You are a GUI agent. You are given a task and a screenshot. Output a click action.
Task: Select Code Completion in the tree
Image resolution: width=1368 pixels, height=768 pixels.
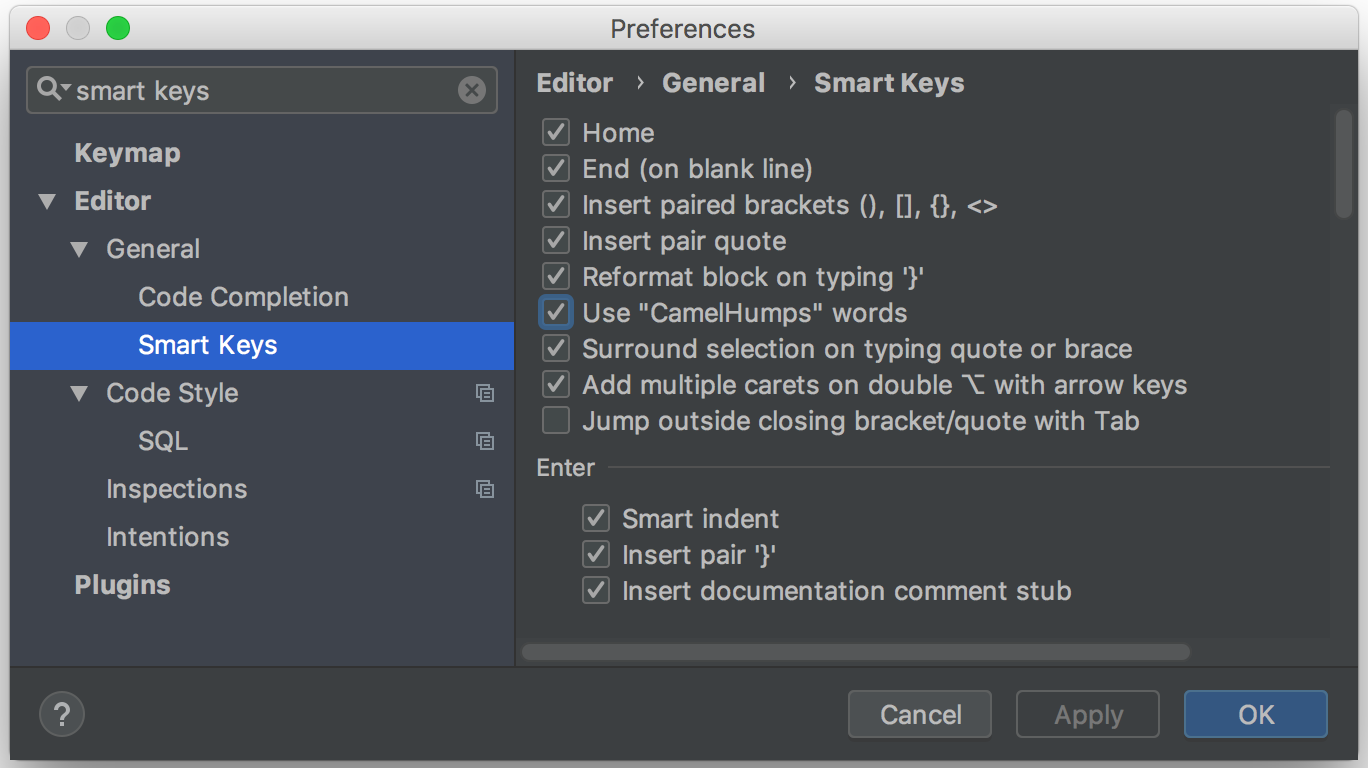(x=243, y=297)
